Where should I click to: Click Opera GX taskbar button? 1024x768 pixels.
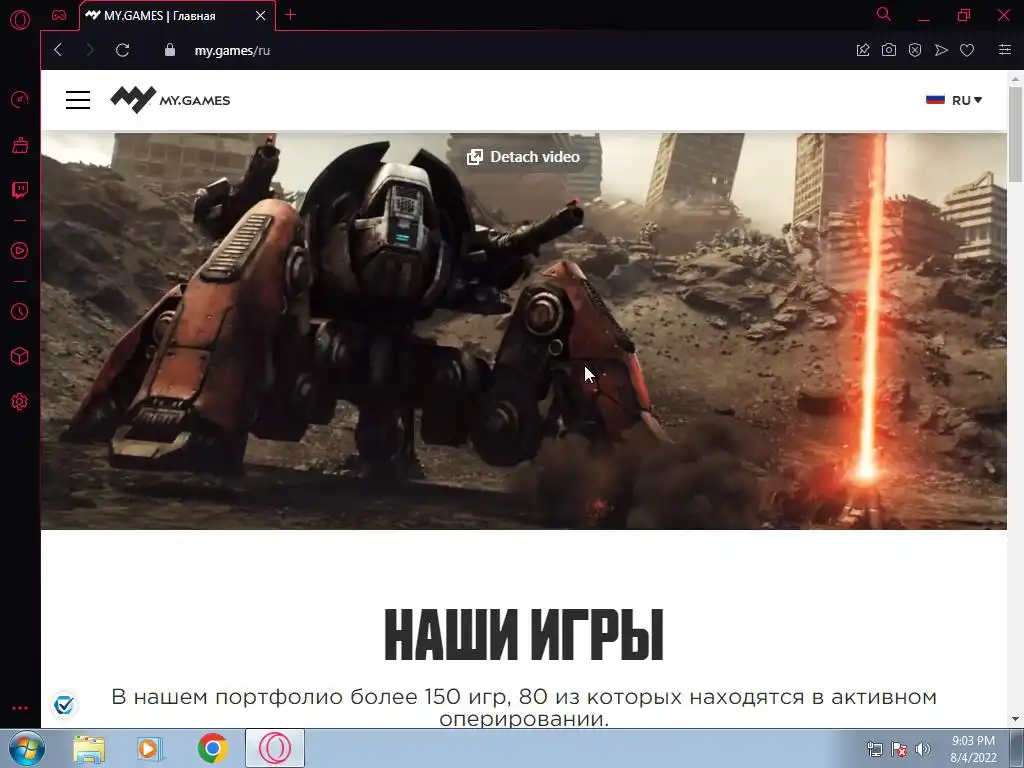275,748
